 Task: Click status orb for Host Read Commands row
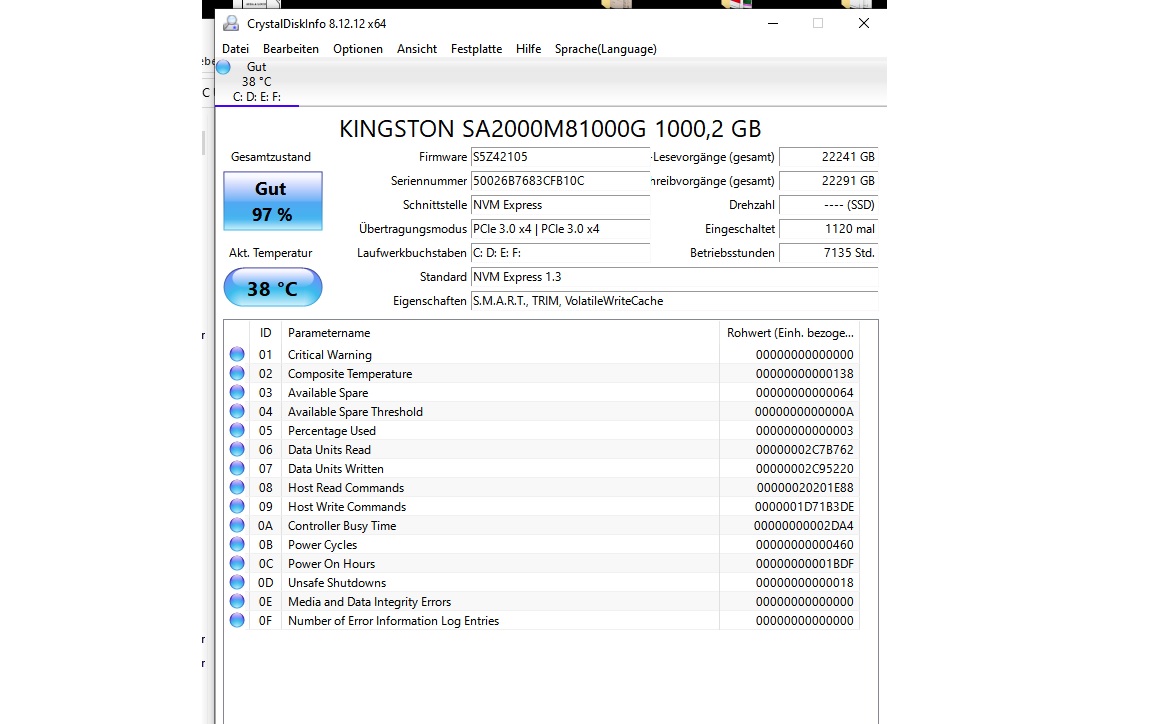pos(237,487)
